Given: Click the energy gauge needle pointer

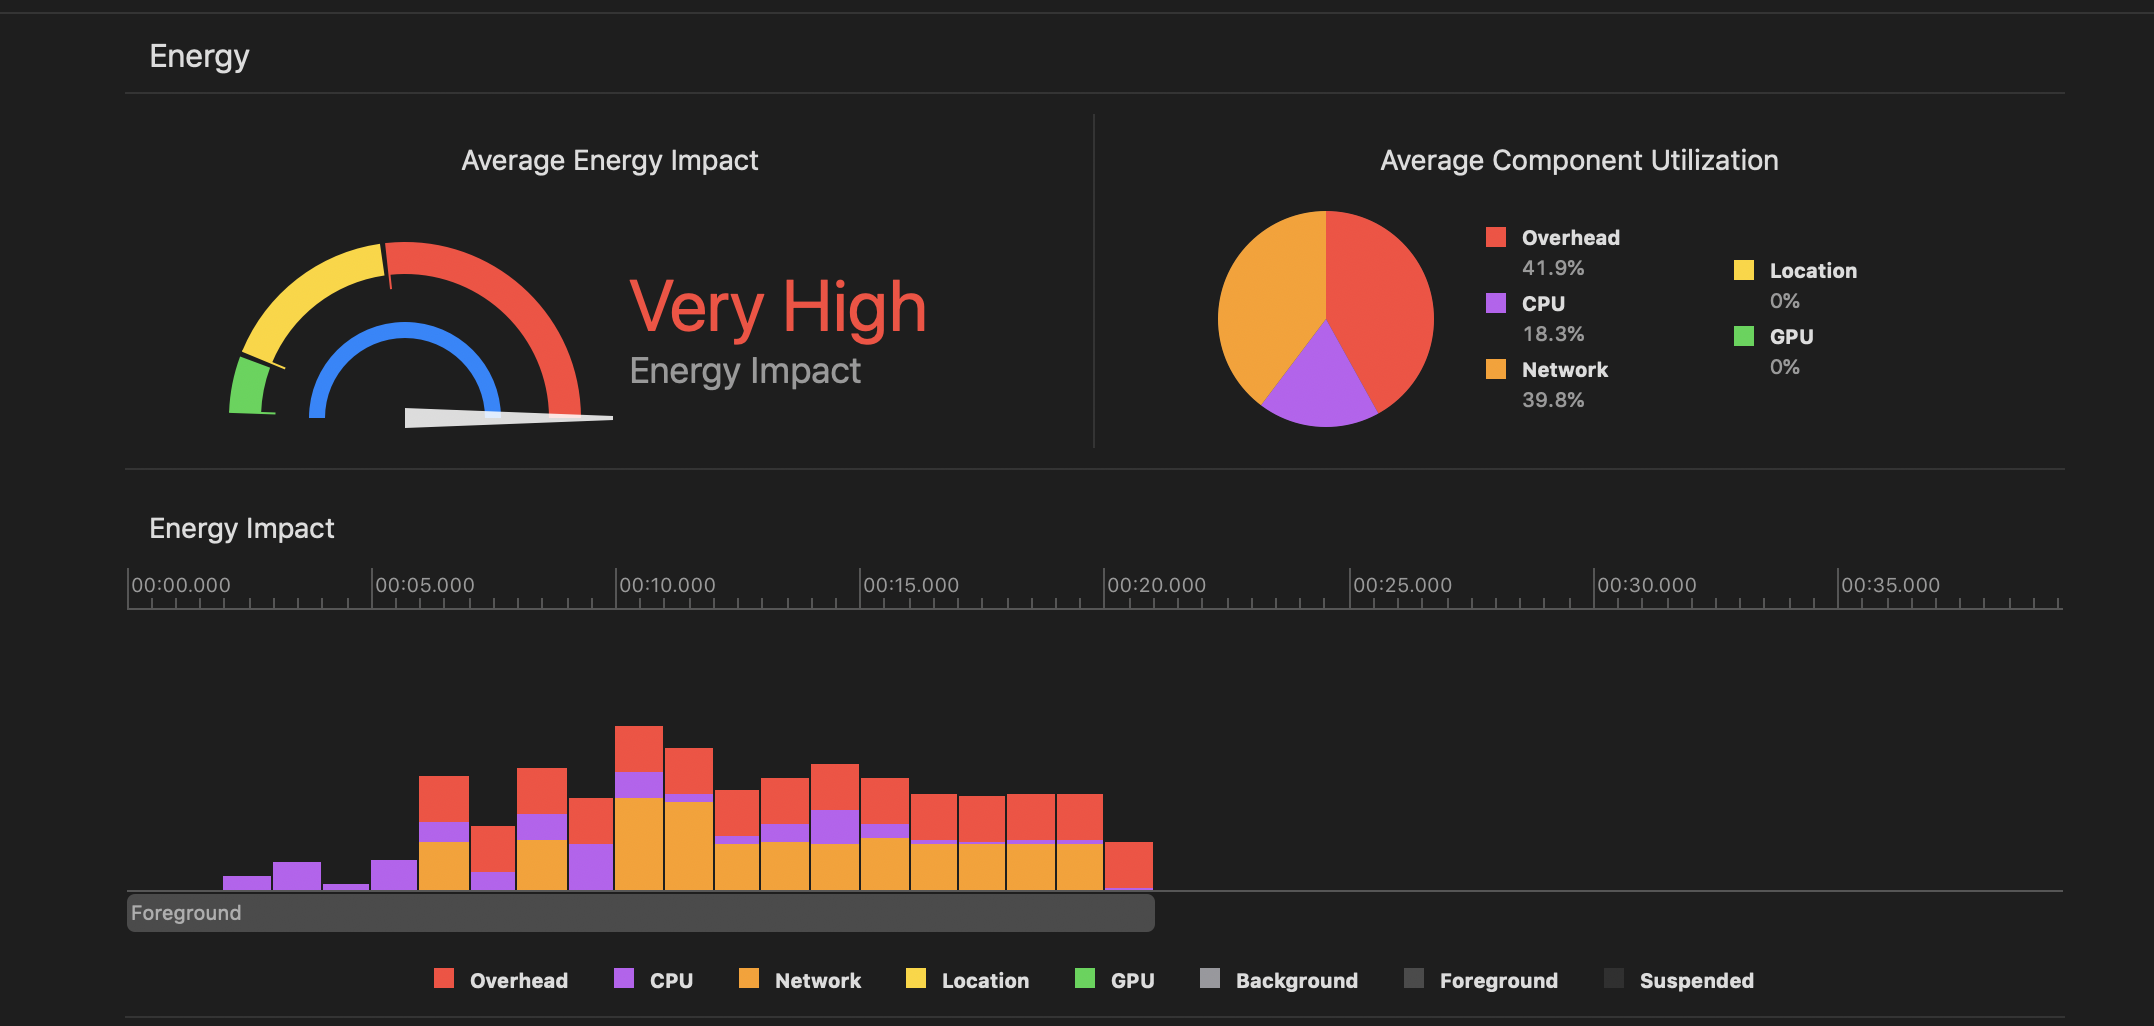Looking at the screenshot, I should (x=500, y=418).
